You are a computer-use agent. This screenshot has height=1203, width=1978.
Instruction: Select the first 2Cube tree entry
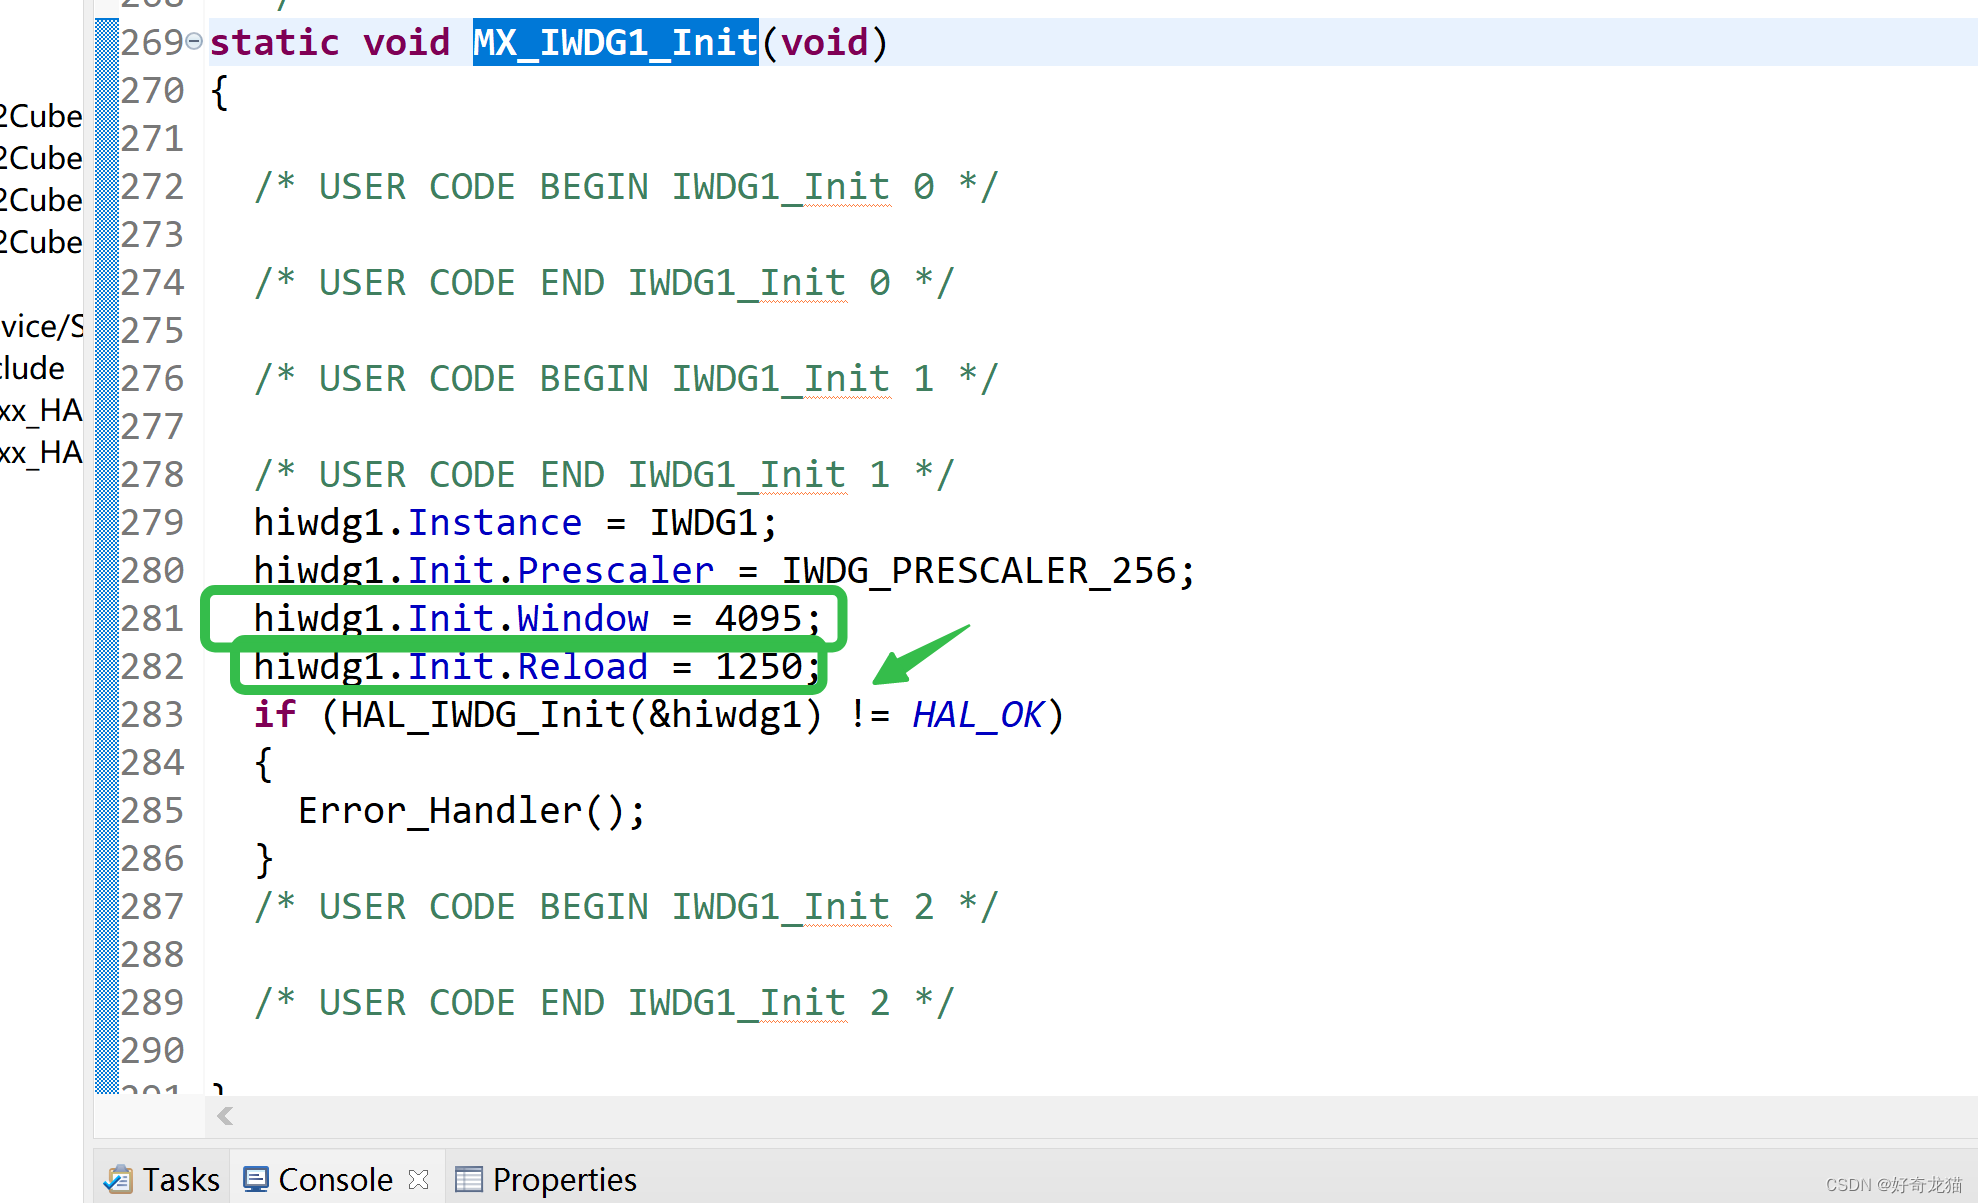42,116
